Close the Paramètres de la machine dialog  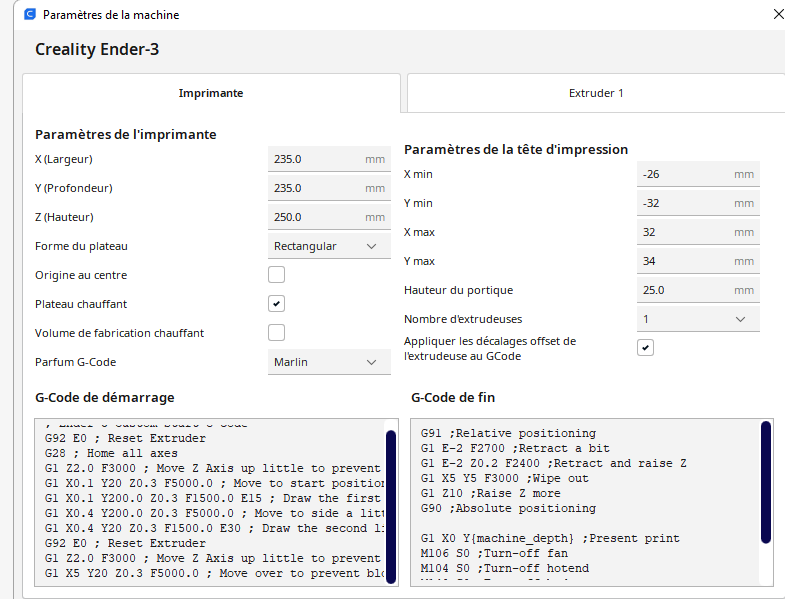point(778,15)
